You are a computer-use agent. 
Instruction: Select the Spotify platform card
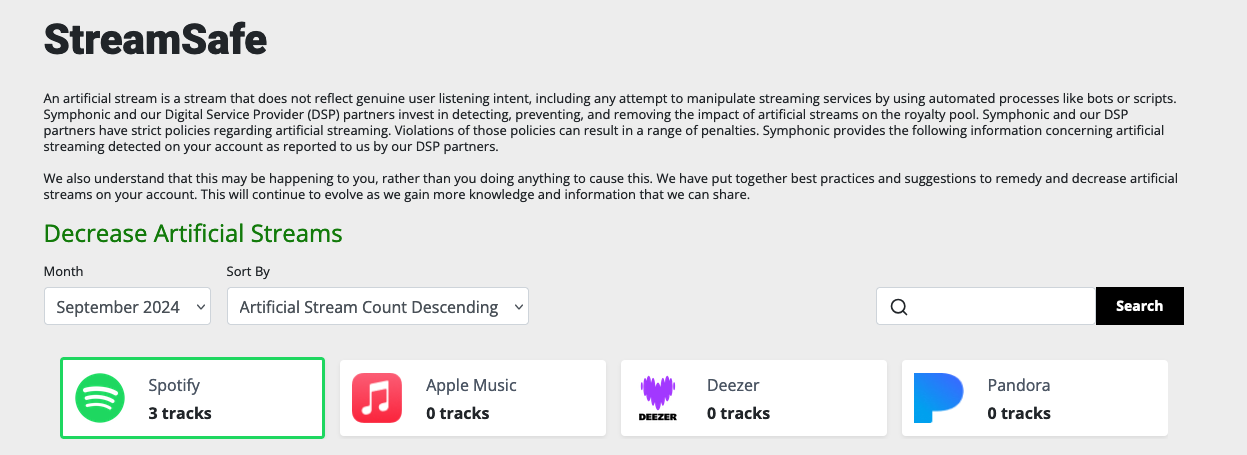(193, 398)
